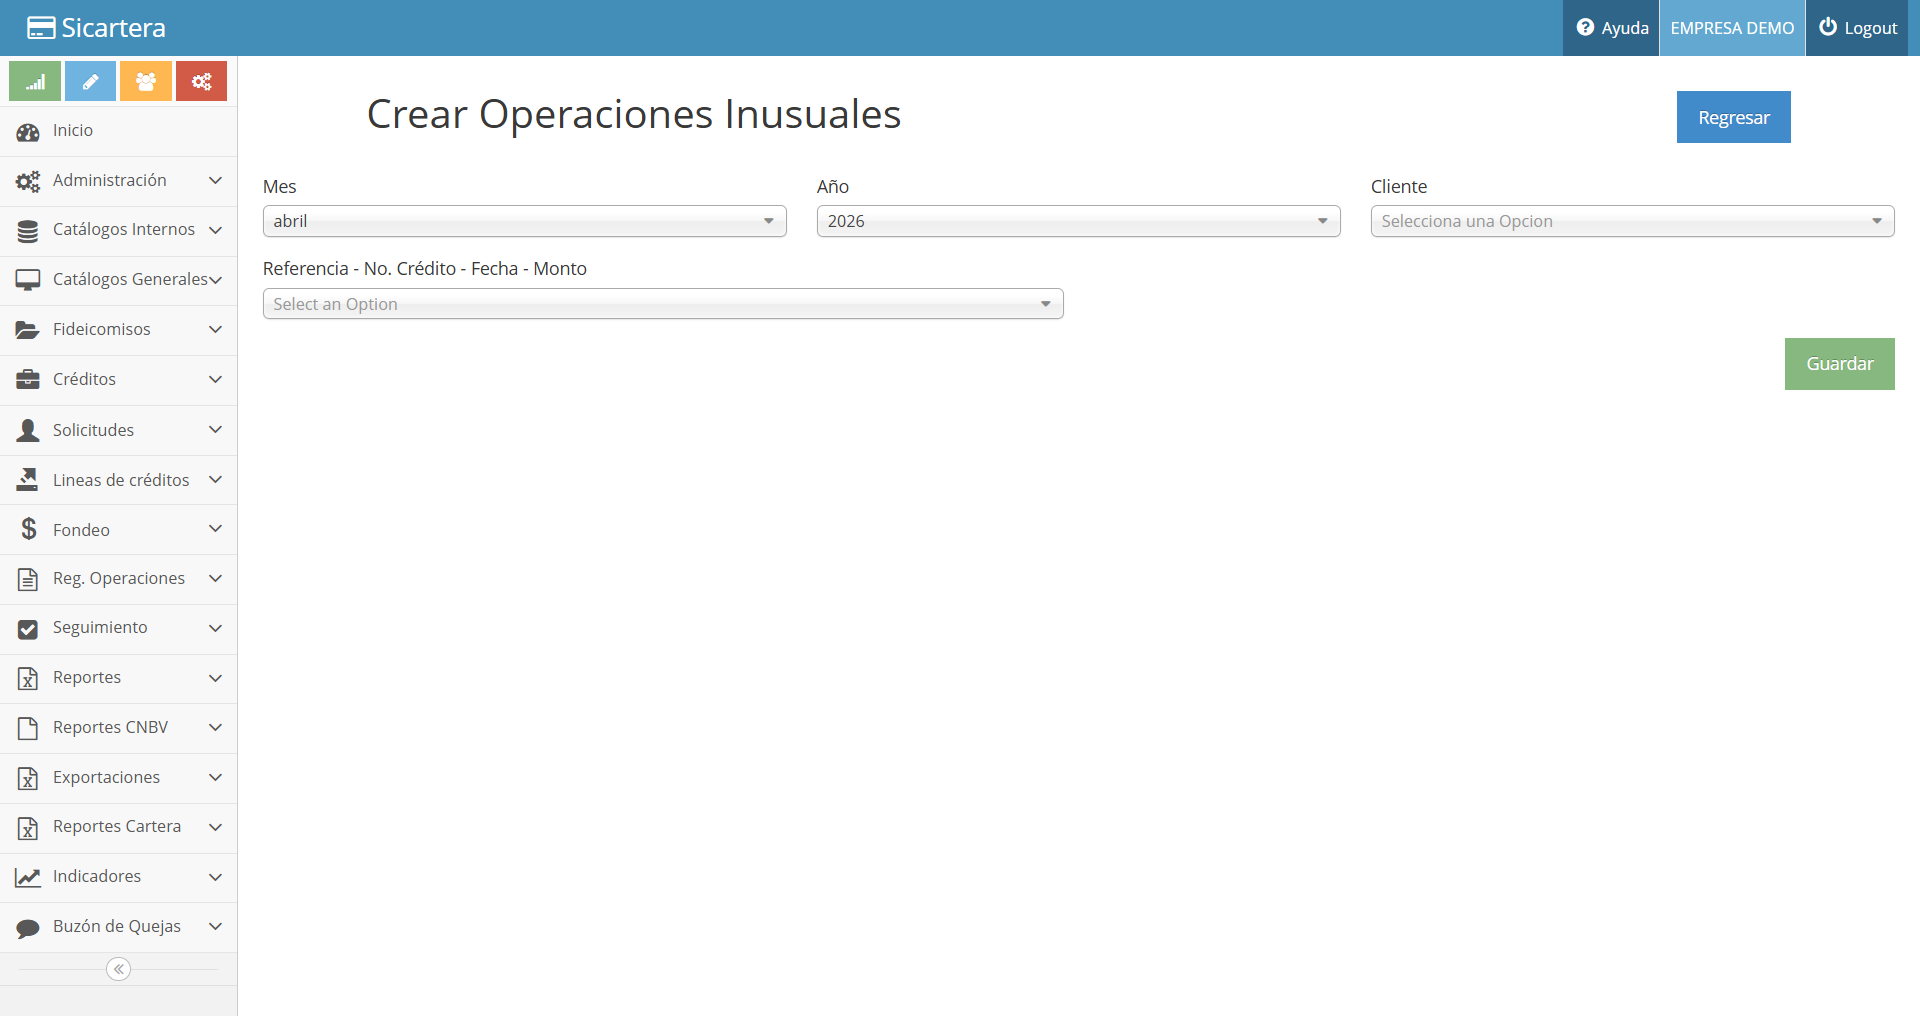
Task: Expand the Administración menu chevron
Action: click(215, 180)
